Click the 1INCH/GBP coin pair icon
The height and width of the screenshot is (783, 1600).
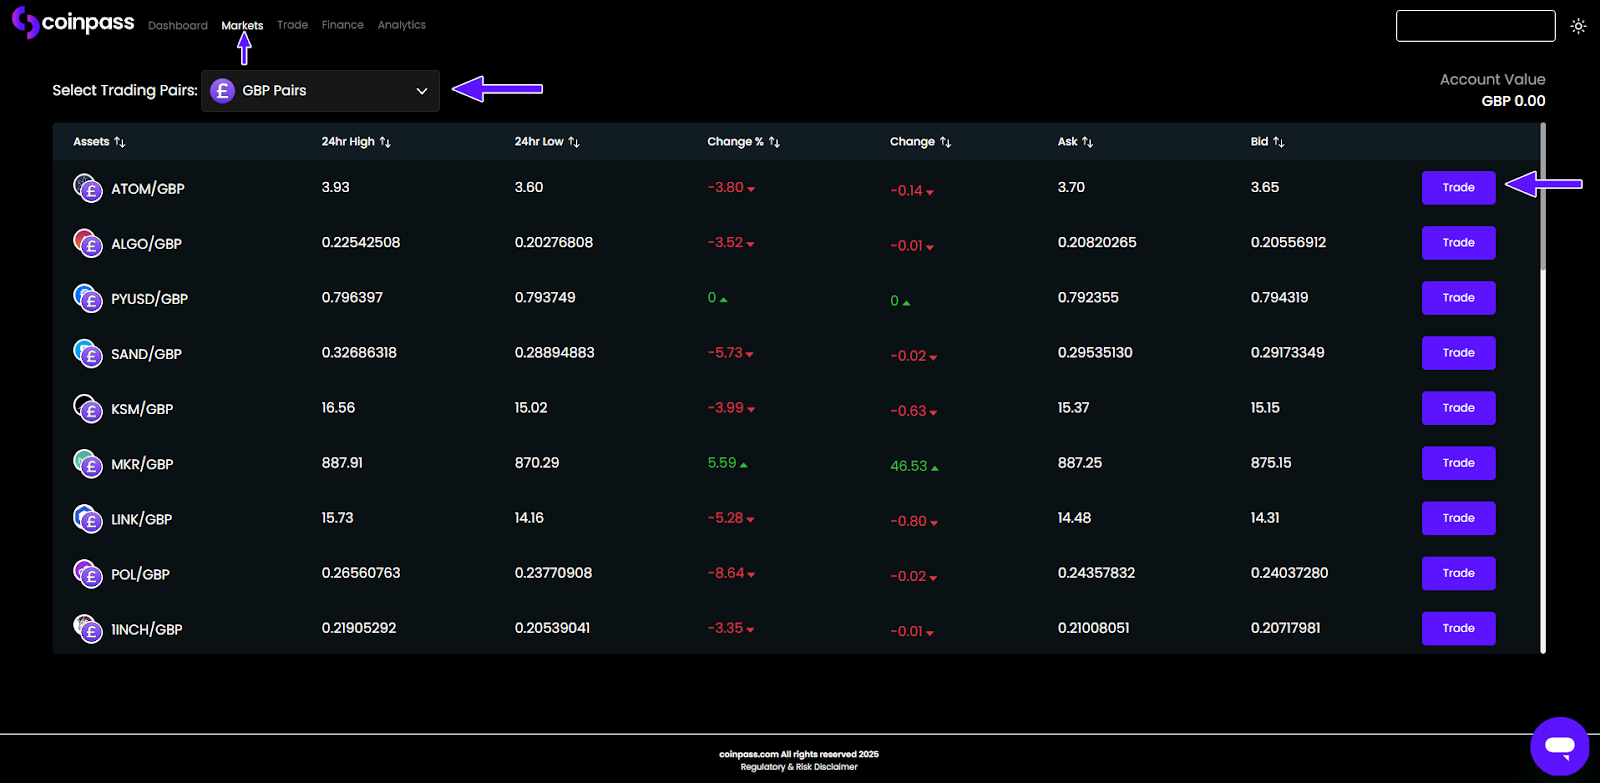(88, 629)
